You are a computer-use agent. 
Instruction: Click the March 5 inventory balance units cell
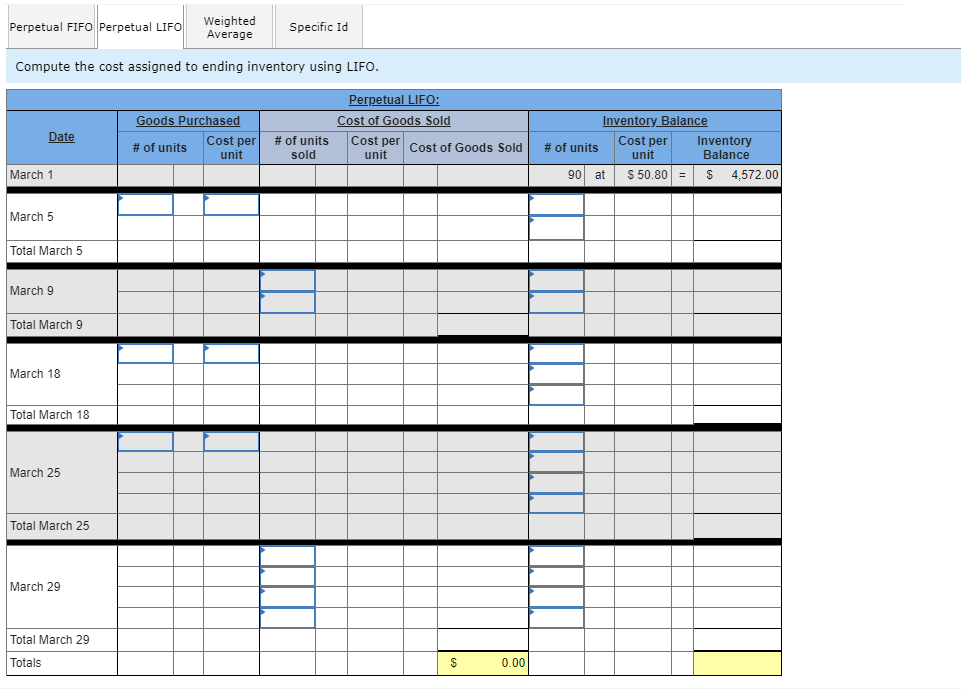[556, 204]
